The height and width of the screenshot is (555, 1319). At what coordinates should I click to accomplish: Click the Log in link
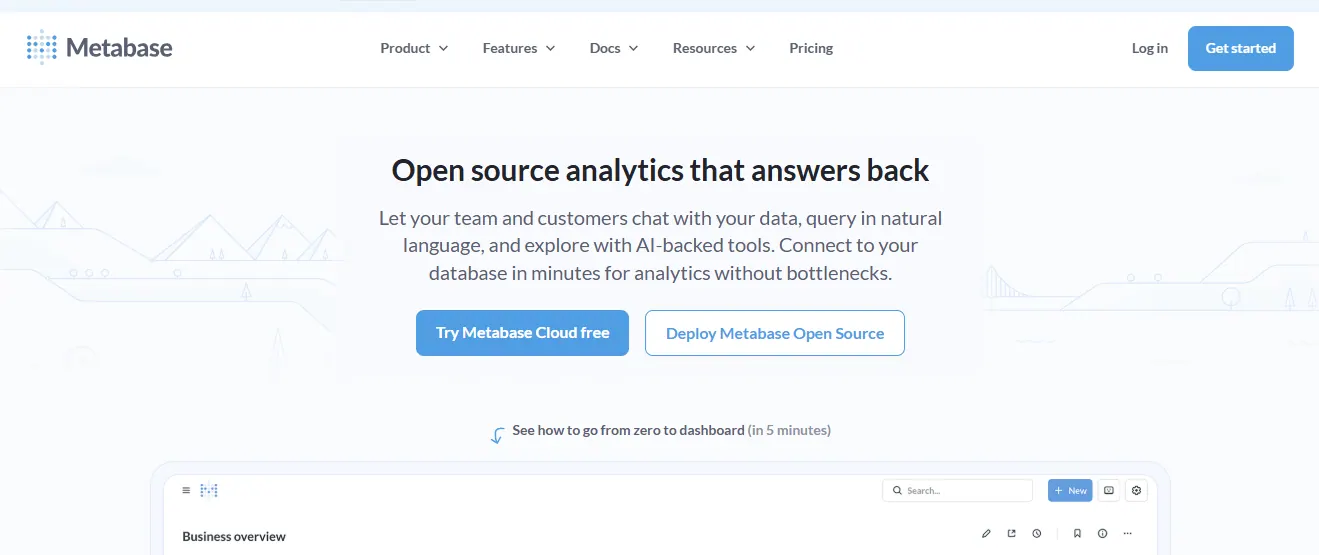(x=1149, y=48)
